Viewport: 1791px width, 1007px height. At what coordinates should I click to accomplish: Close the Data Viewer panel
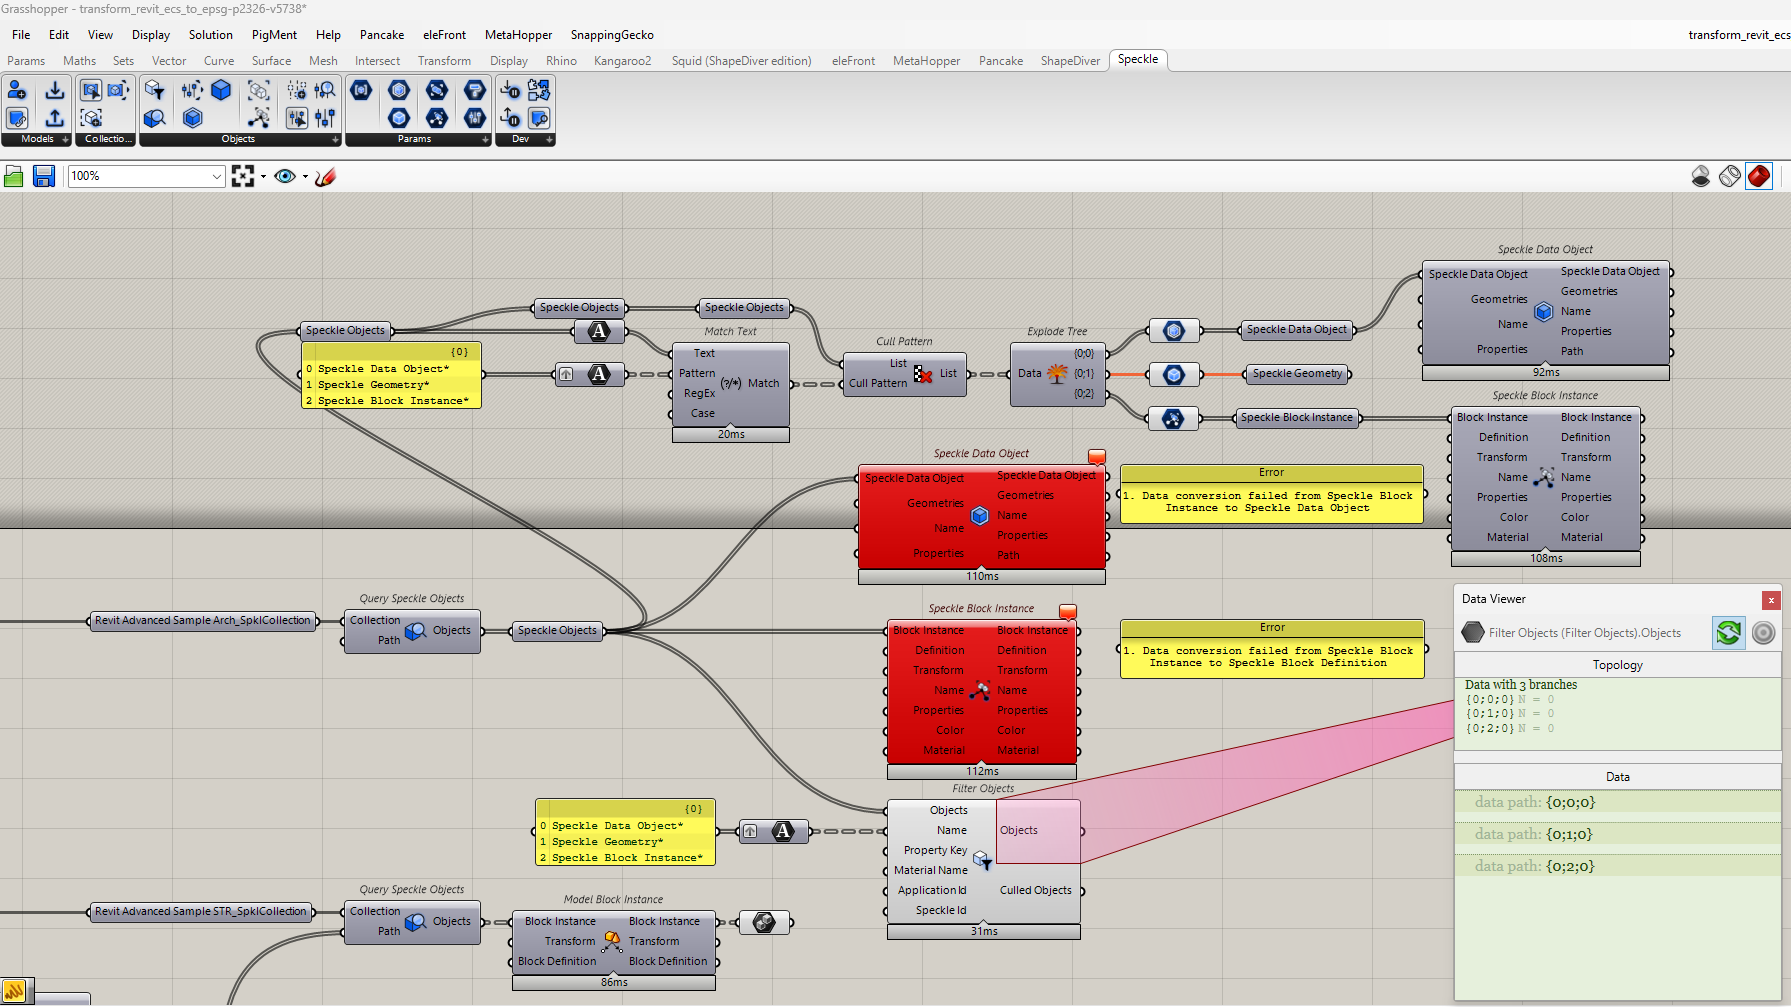[1771, 600]
